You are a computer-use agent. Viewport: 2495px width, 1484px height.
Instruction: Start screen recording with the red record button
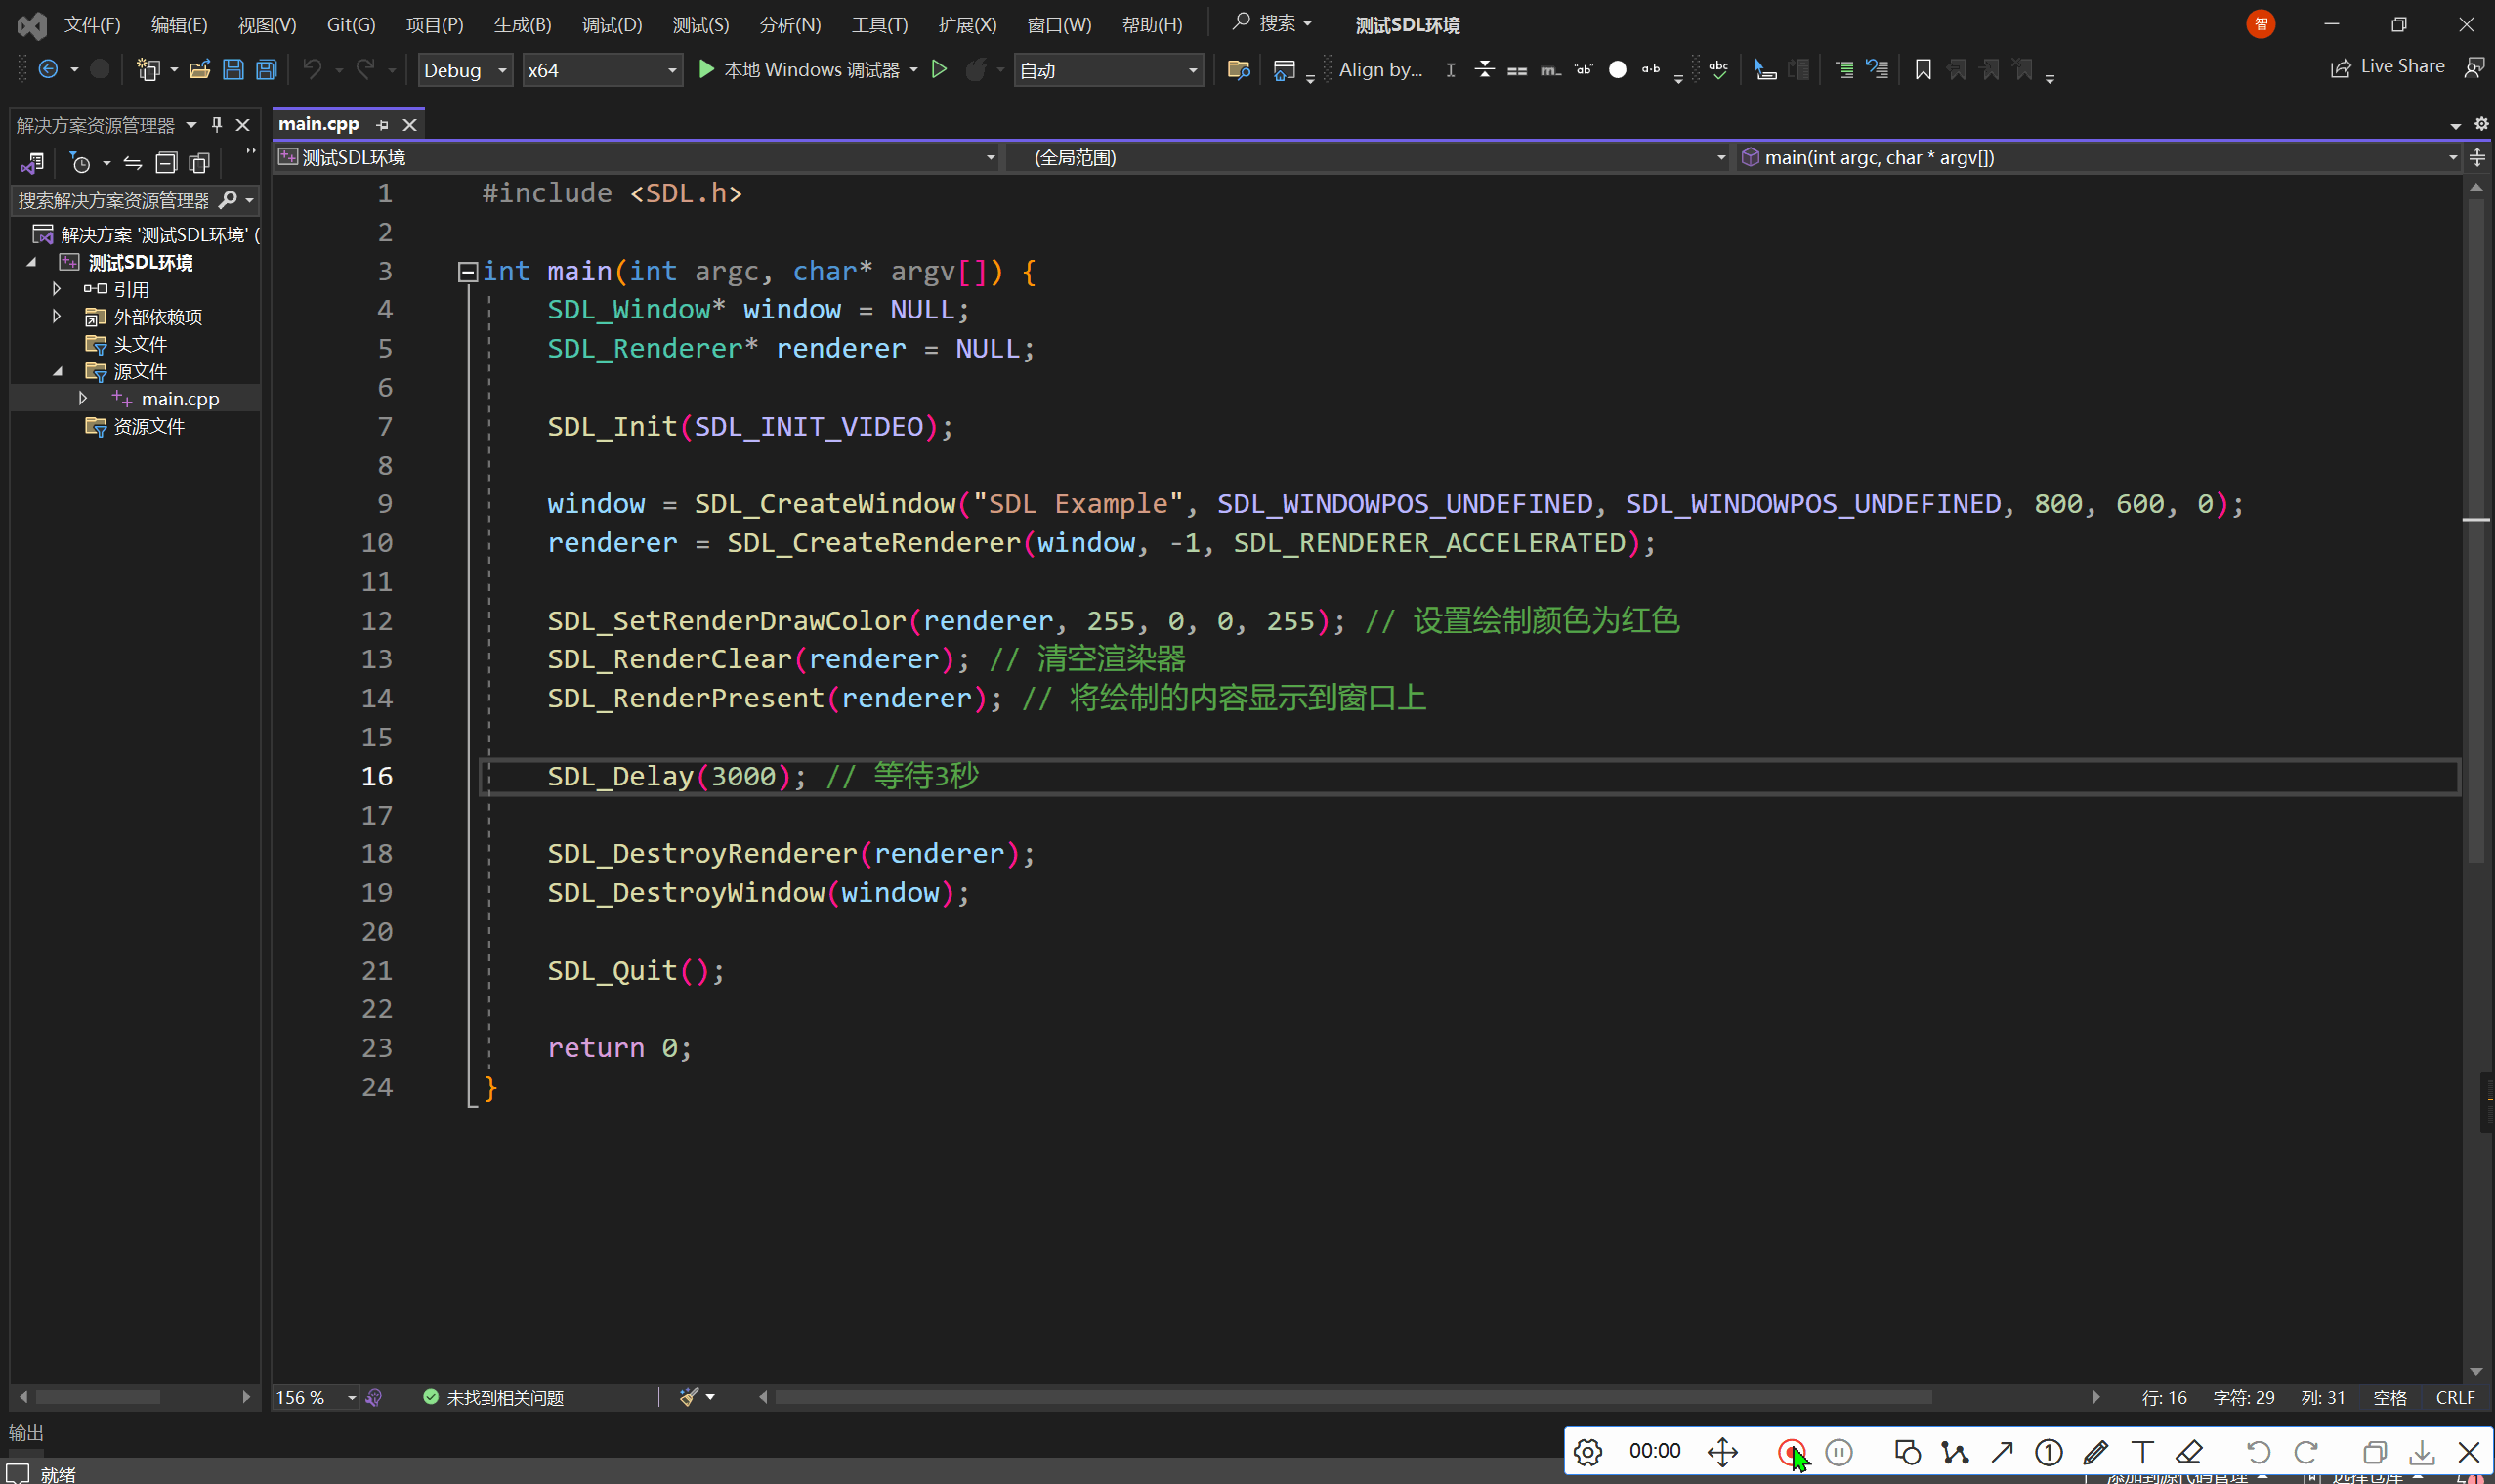(1790, 1451)
